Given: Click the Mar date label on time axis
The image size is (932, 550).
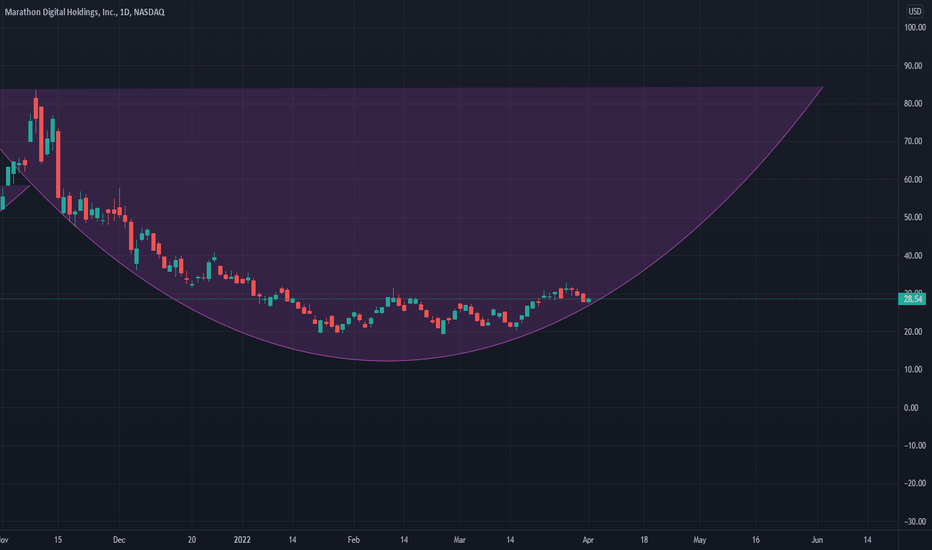Looking at the screenshot, I should coord(459,540).
